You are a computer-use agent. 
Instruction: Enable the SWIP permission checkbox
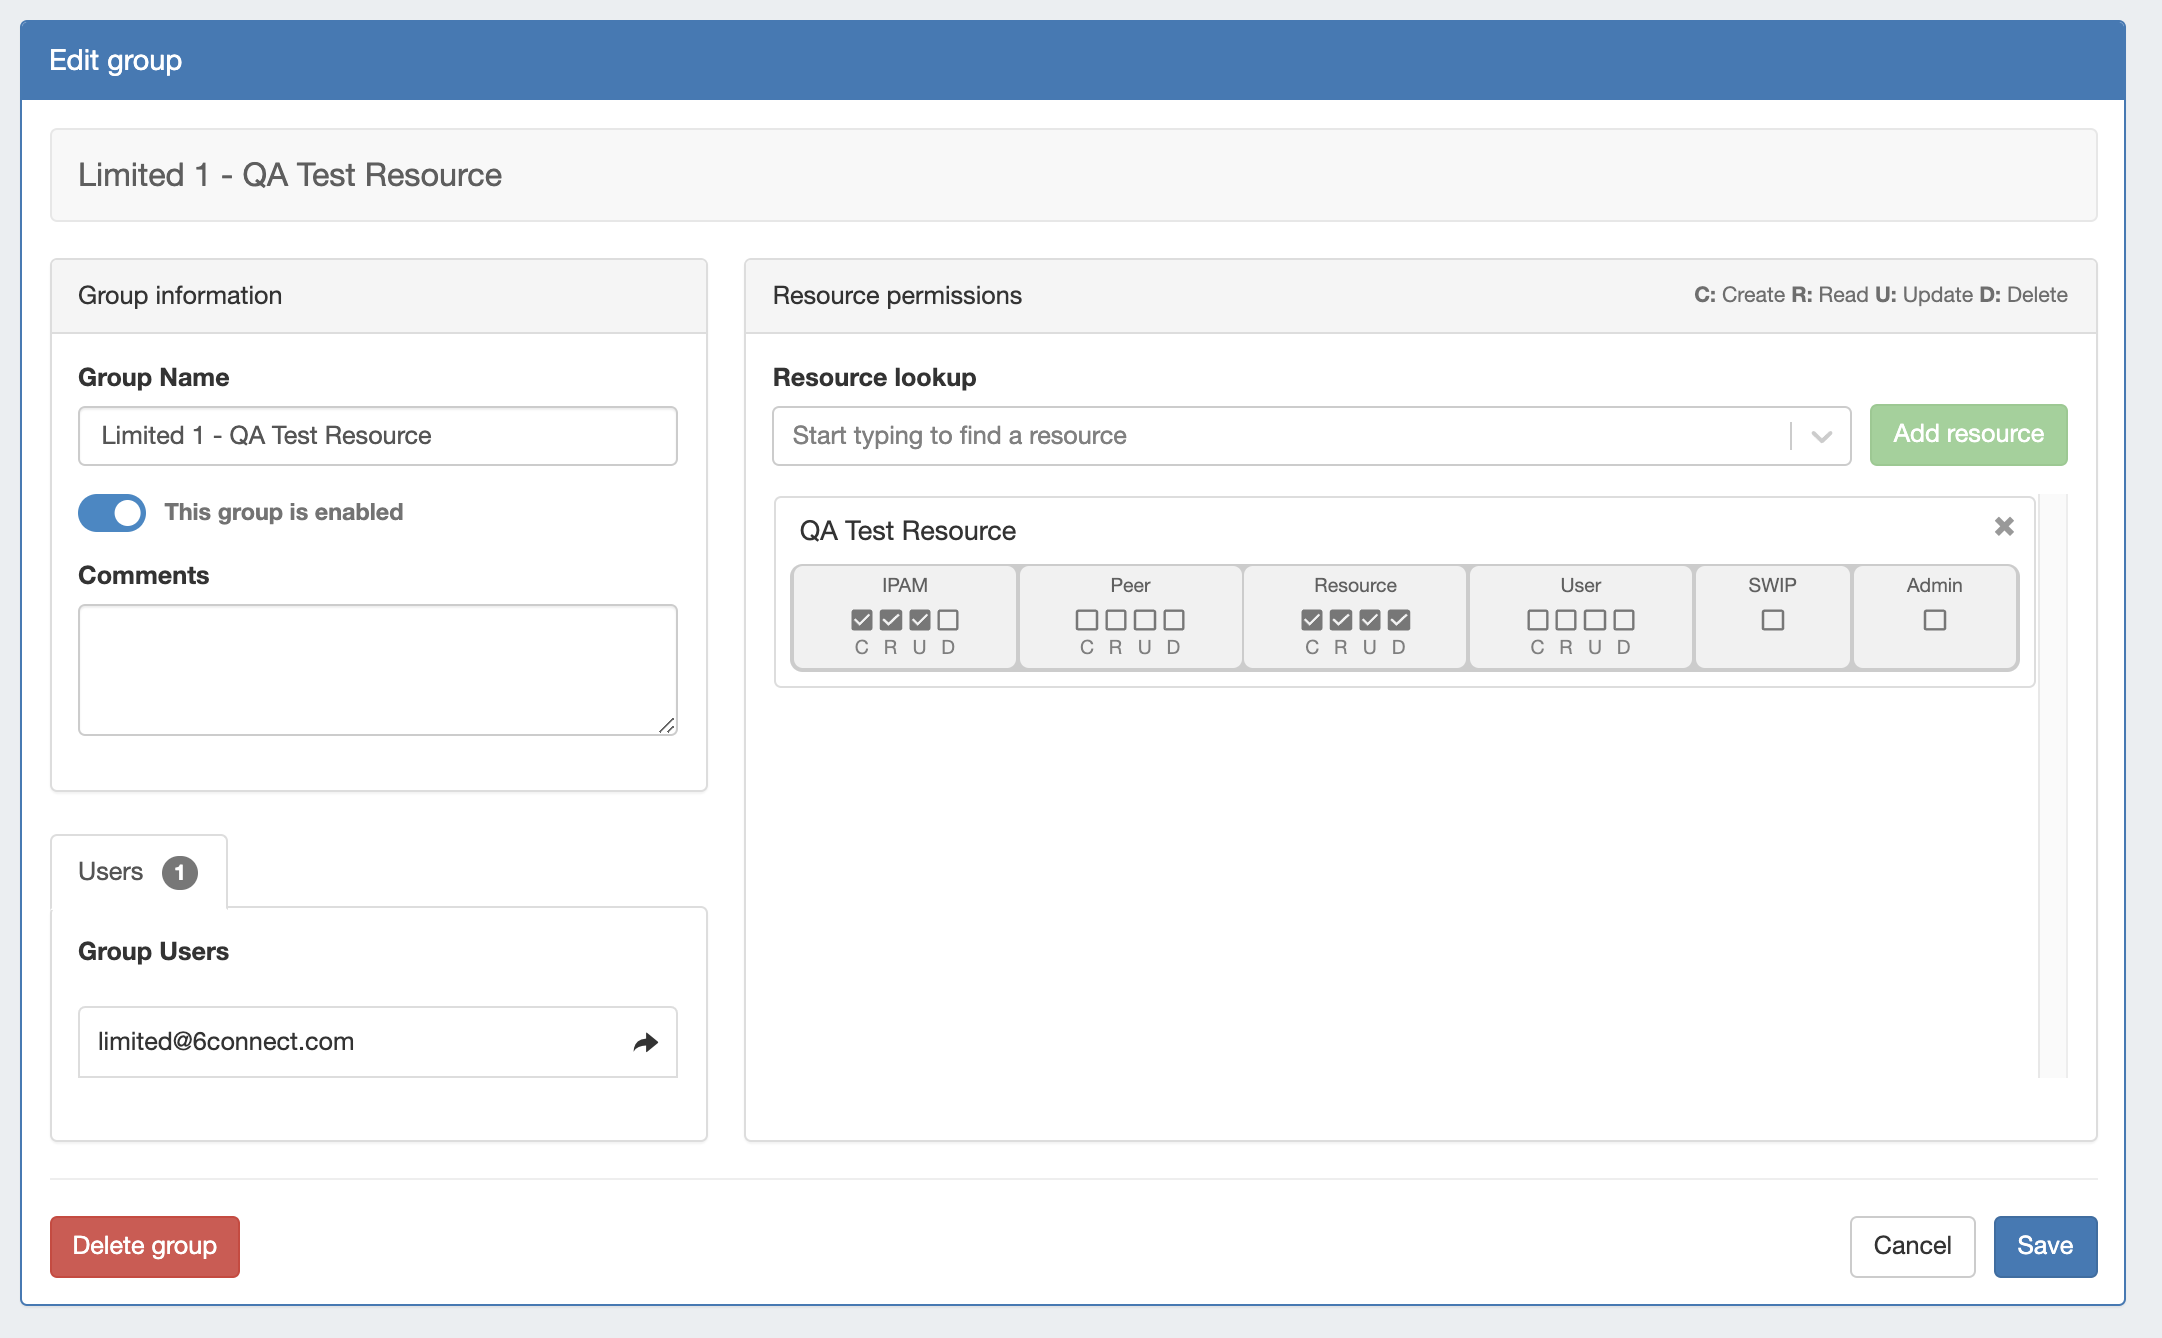click(1772, 620)
